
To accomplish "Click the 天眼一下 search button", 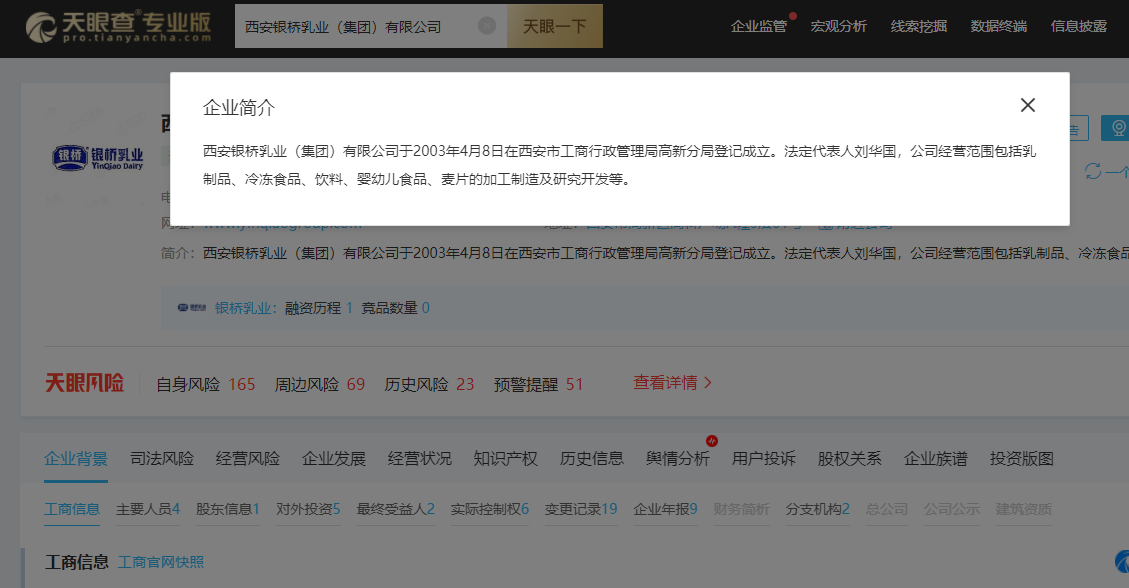I will (x=554, y=27).
